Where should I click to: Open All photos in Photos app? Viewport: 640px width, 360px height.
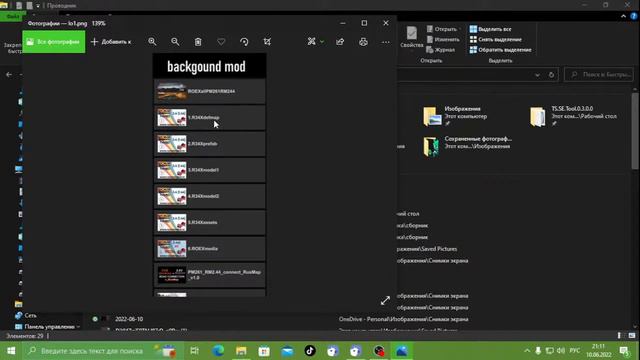pos(53,42)
